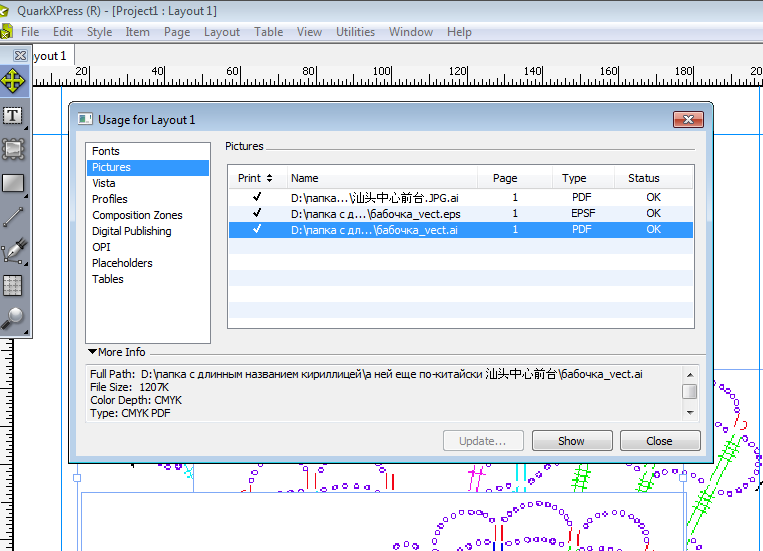Click the File Size: 1207K line

129,387
